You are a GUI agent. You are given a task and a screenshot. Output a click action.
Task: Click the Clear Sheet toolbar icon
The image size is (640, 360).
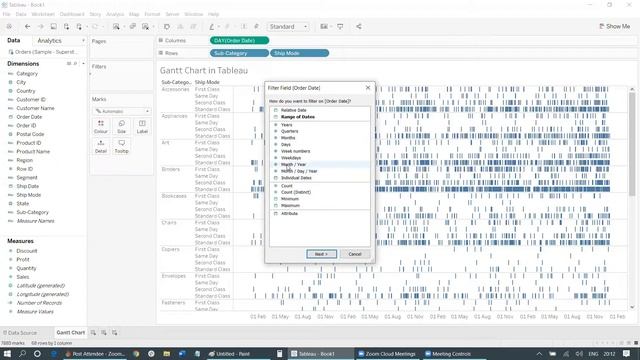145,27
